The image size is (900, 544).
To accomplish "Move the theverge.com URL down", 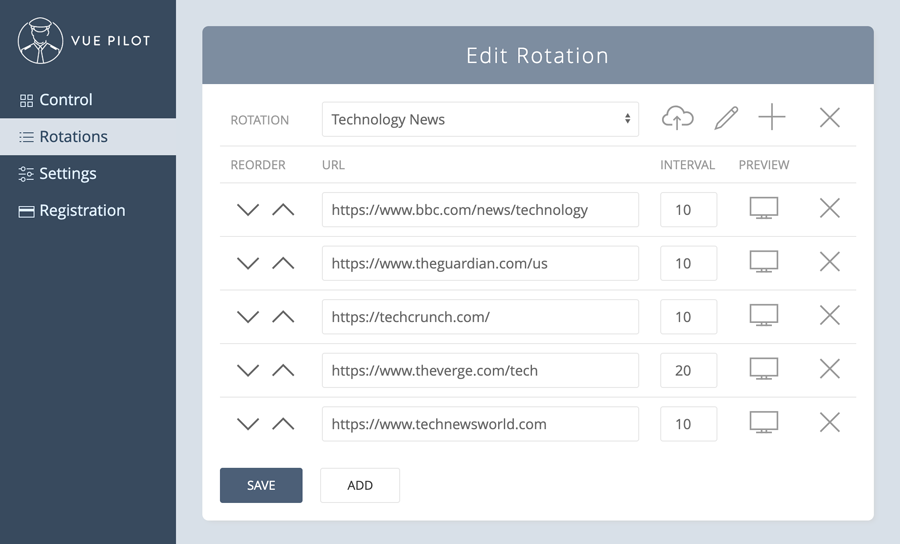I will click(248, 371).
